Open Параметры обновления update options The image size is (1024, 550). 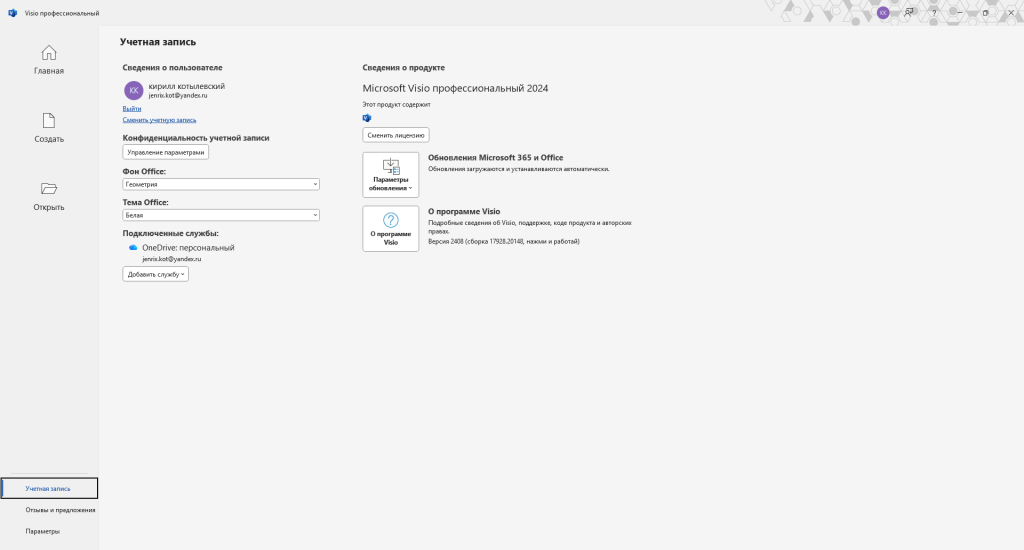[391, 174]
